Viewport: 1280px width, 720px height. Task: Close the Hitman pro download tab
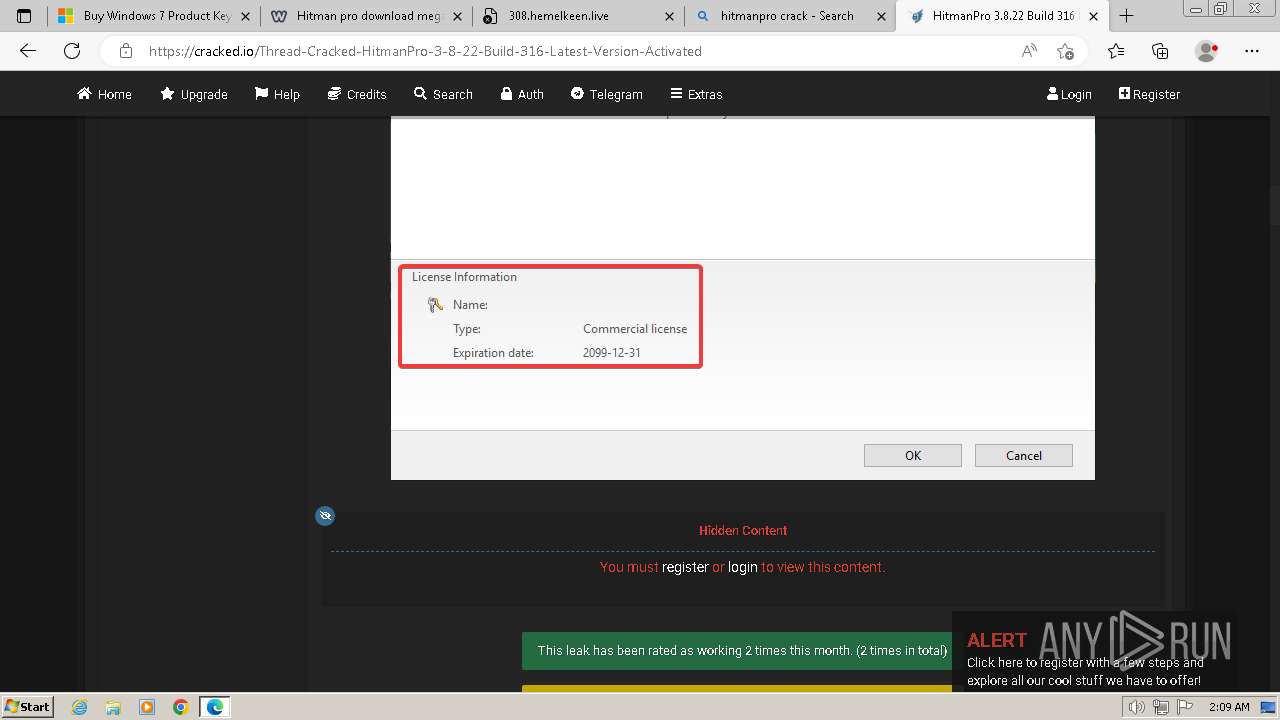tap(458, 16)
